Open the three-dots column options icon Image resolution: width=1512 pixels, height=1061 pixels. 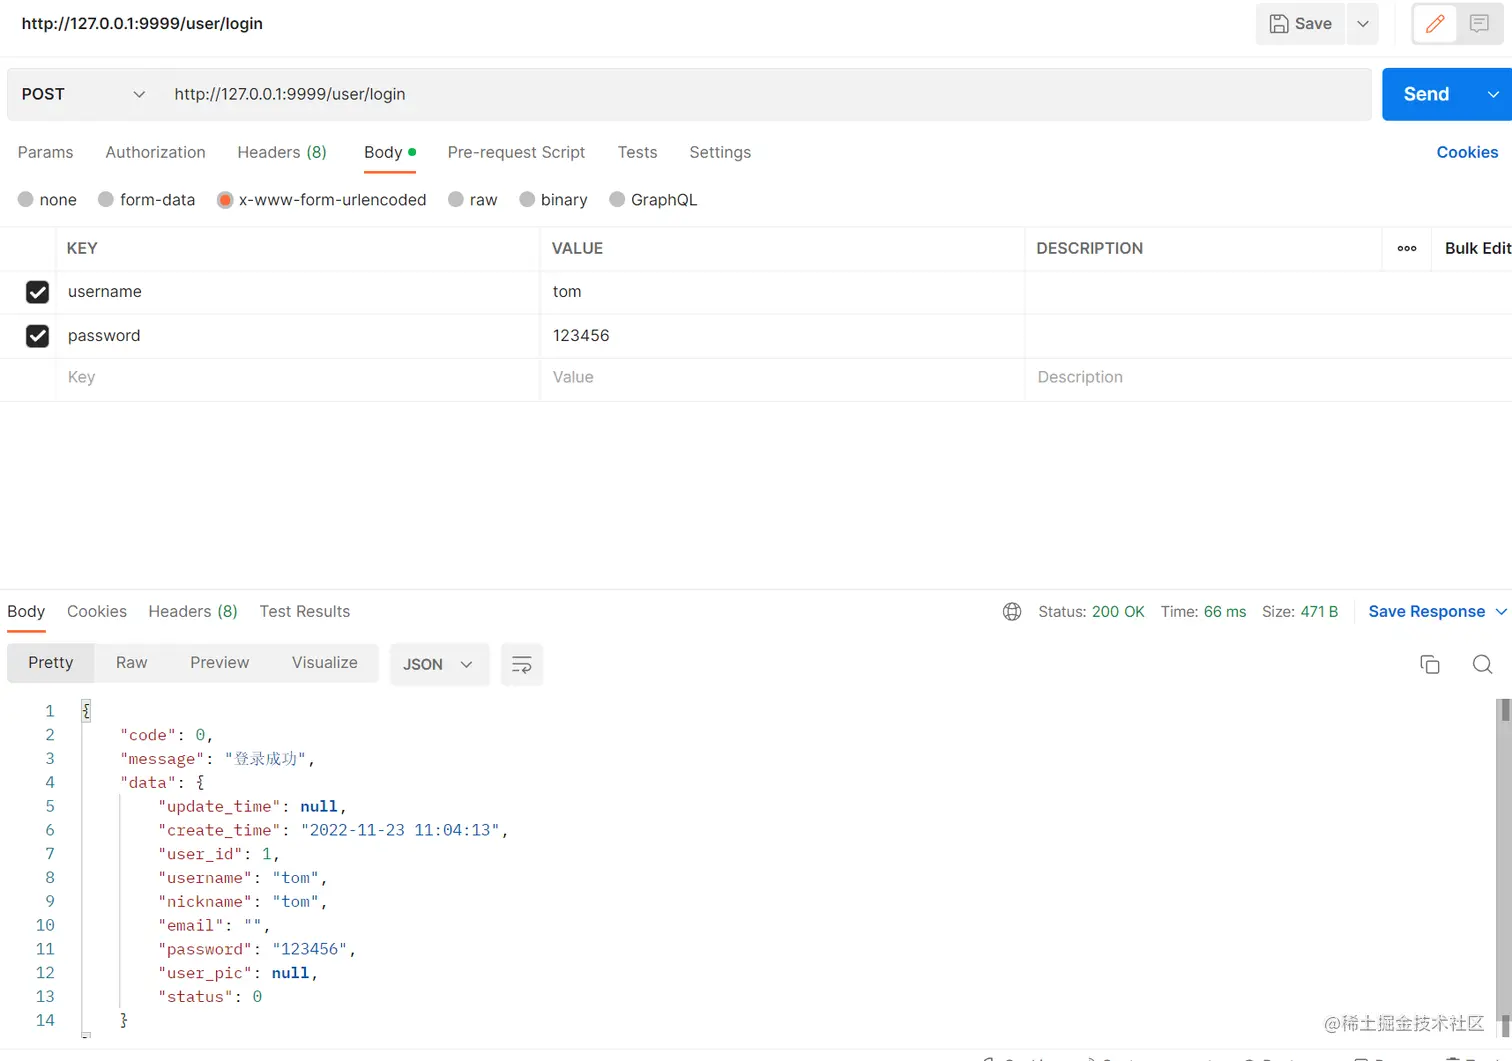pos(1407,249)
